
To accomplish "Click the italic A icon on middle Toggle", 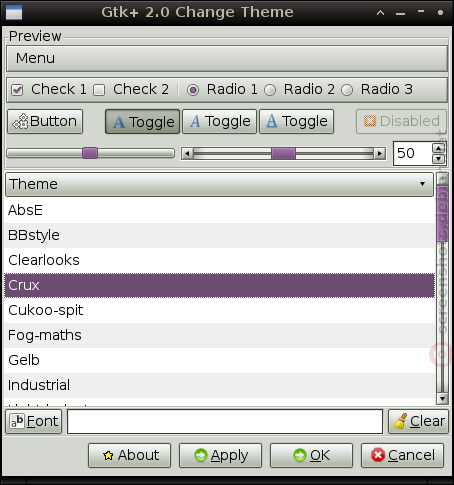I will [x=196, y=121].
